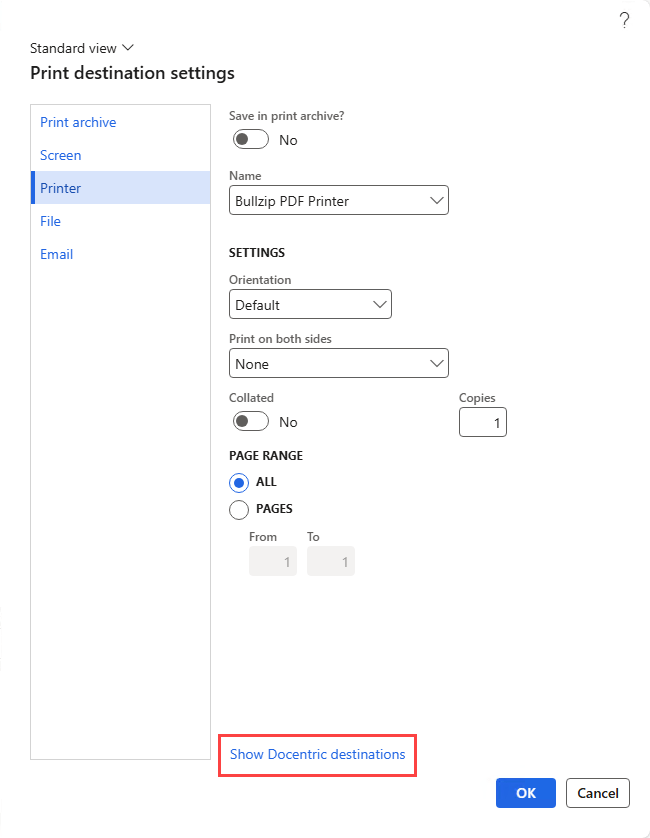
Task: Expand the Orientation dropdown
Action: [x=310, y=305]
